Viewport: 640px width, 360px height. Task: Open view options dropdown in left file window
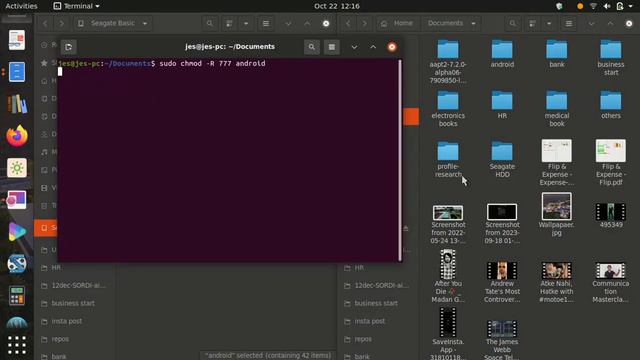pyautogui.click(x=246, y=23)
